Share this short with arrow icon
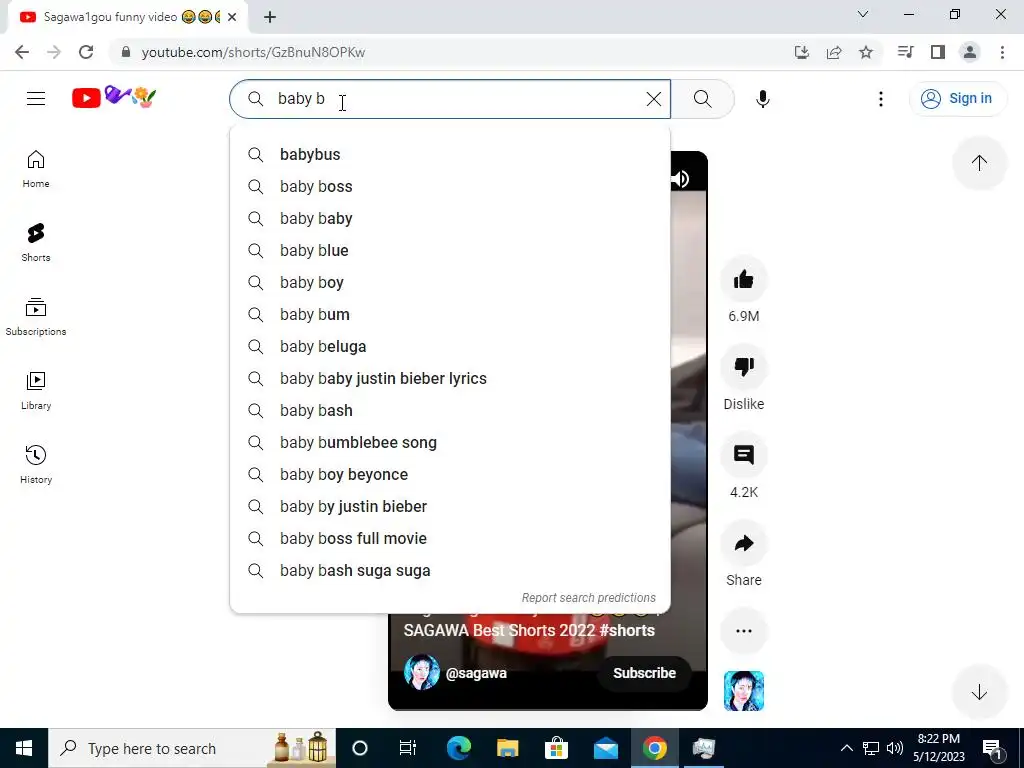1024x768 pixels. (743, 543)
